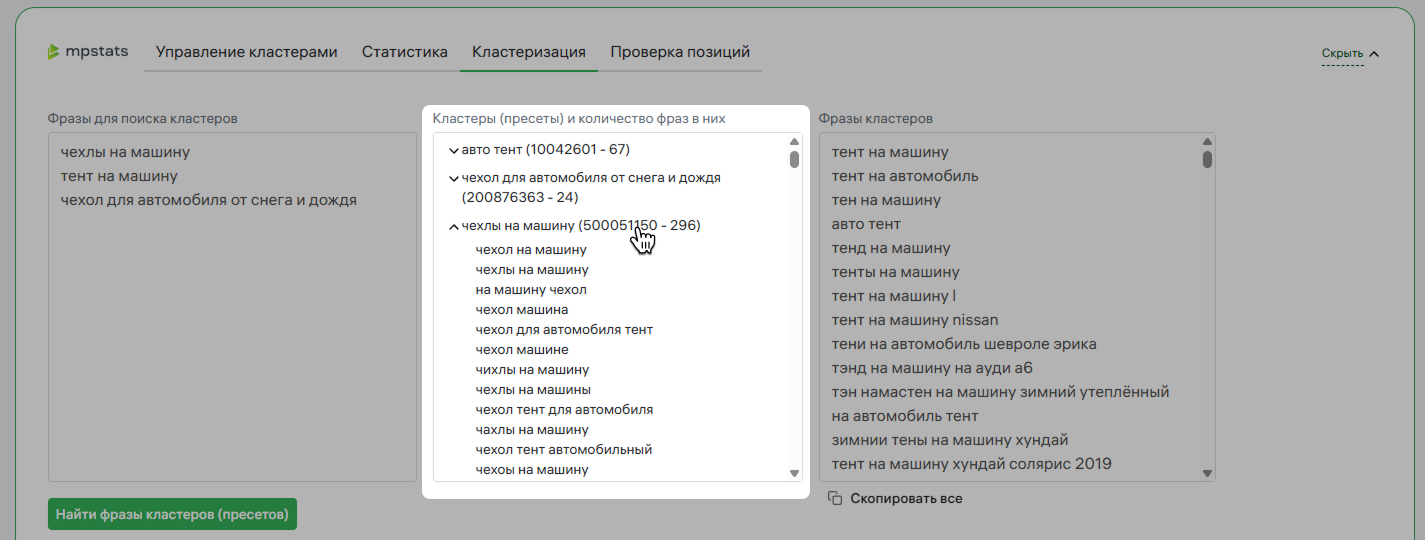Open the Проверка позиций tab

tap(680, 52)
